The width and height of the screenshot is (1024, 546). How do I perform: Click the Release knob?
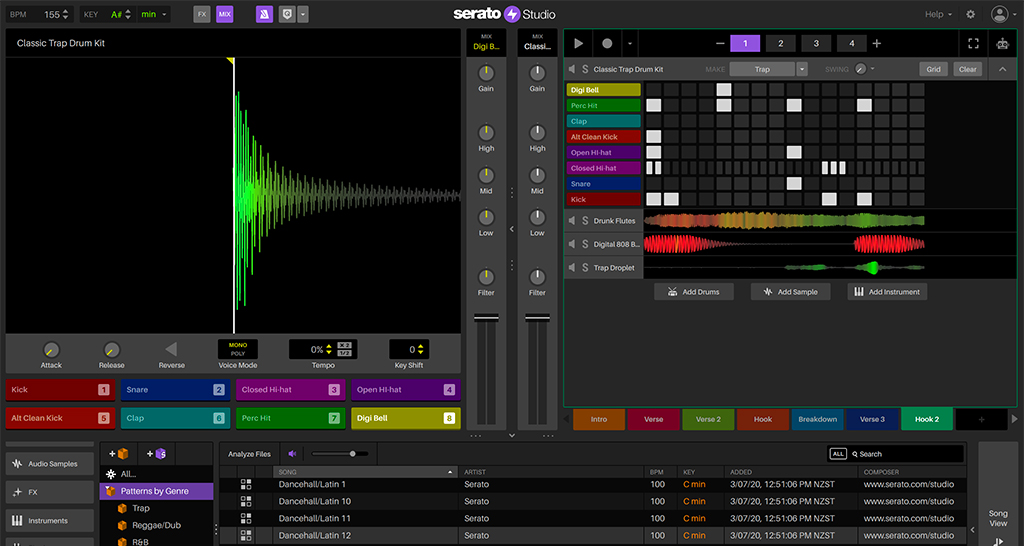click(112, 349)
